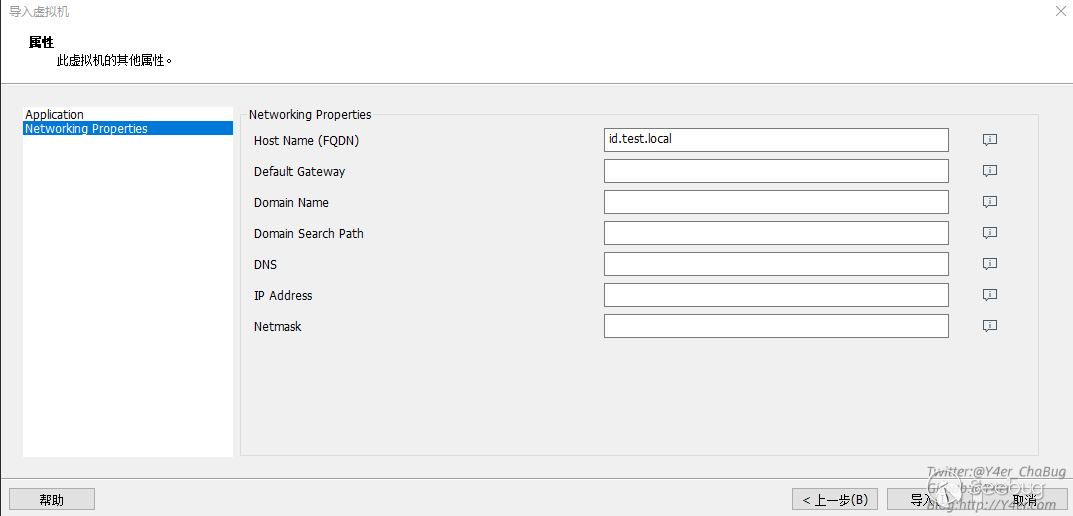Go back with the 上一步 button
Image resolution: width=1073 pixels, height=516 pixels.
(835, 499)
